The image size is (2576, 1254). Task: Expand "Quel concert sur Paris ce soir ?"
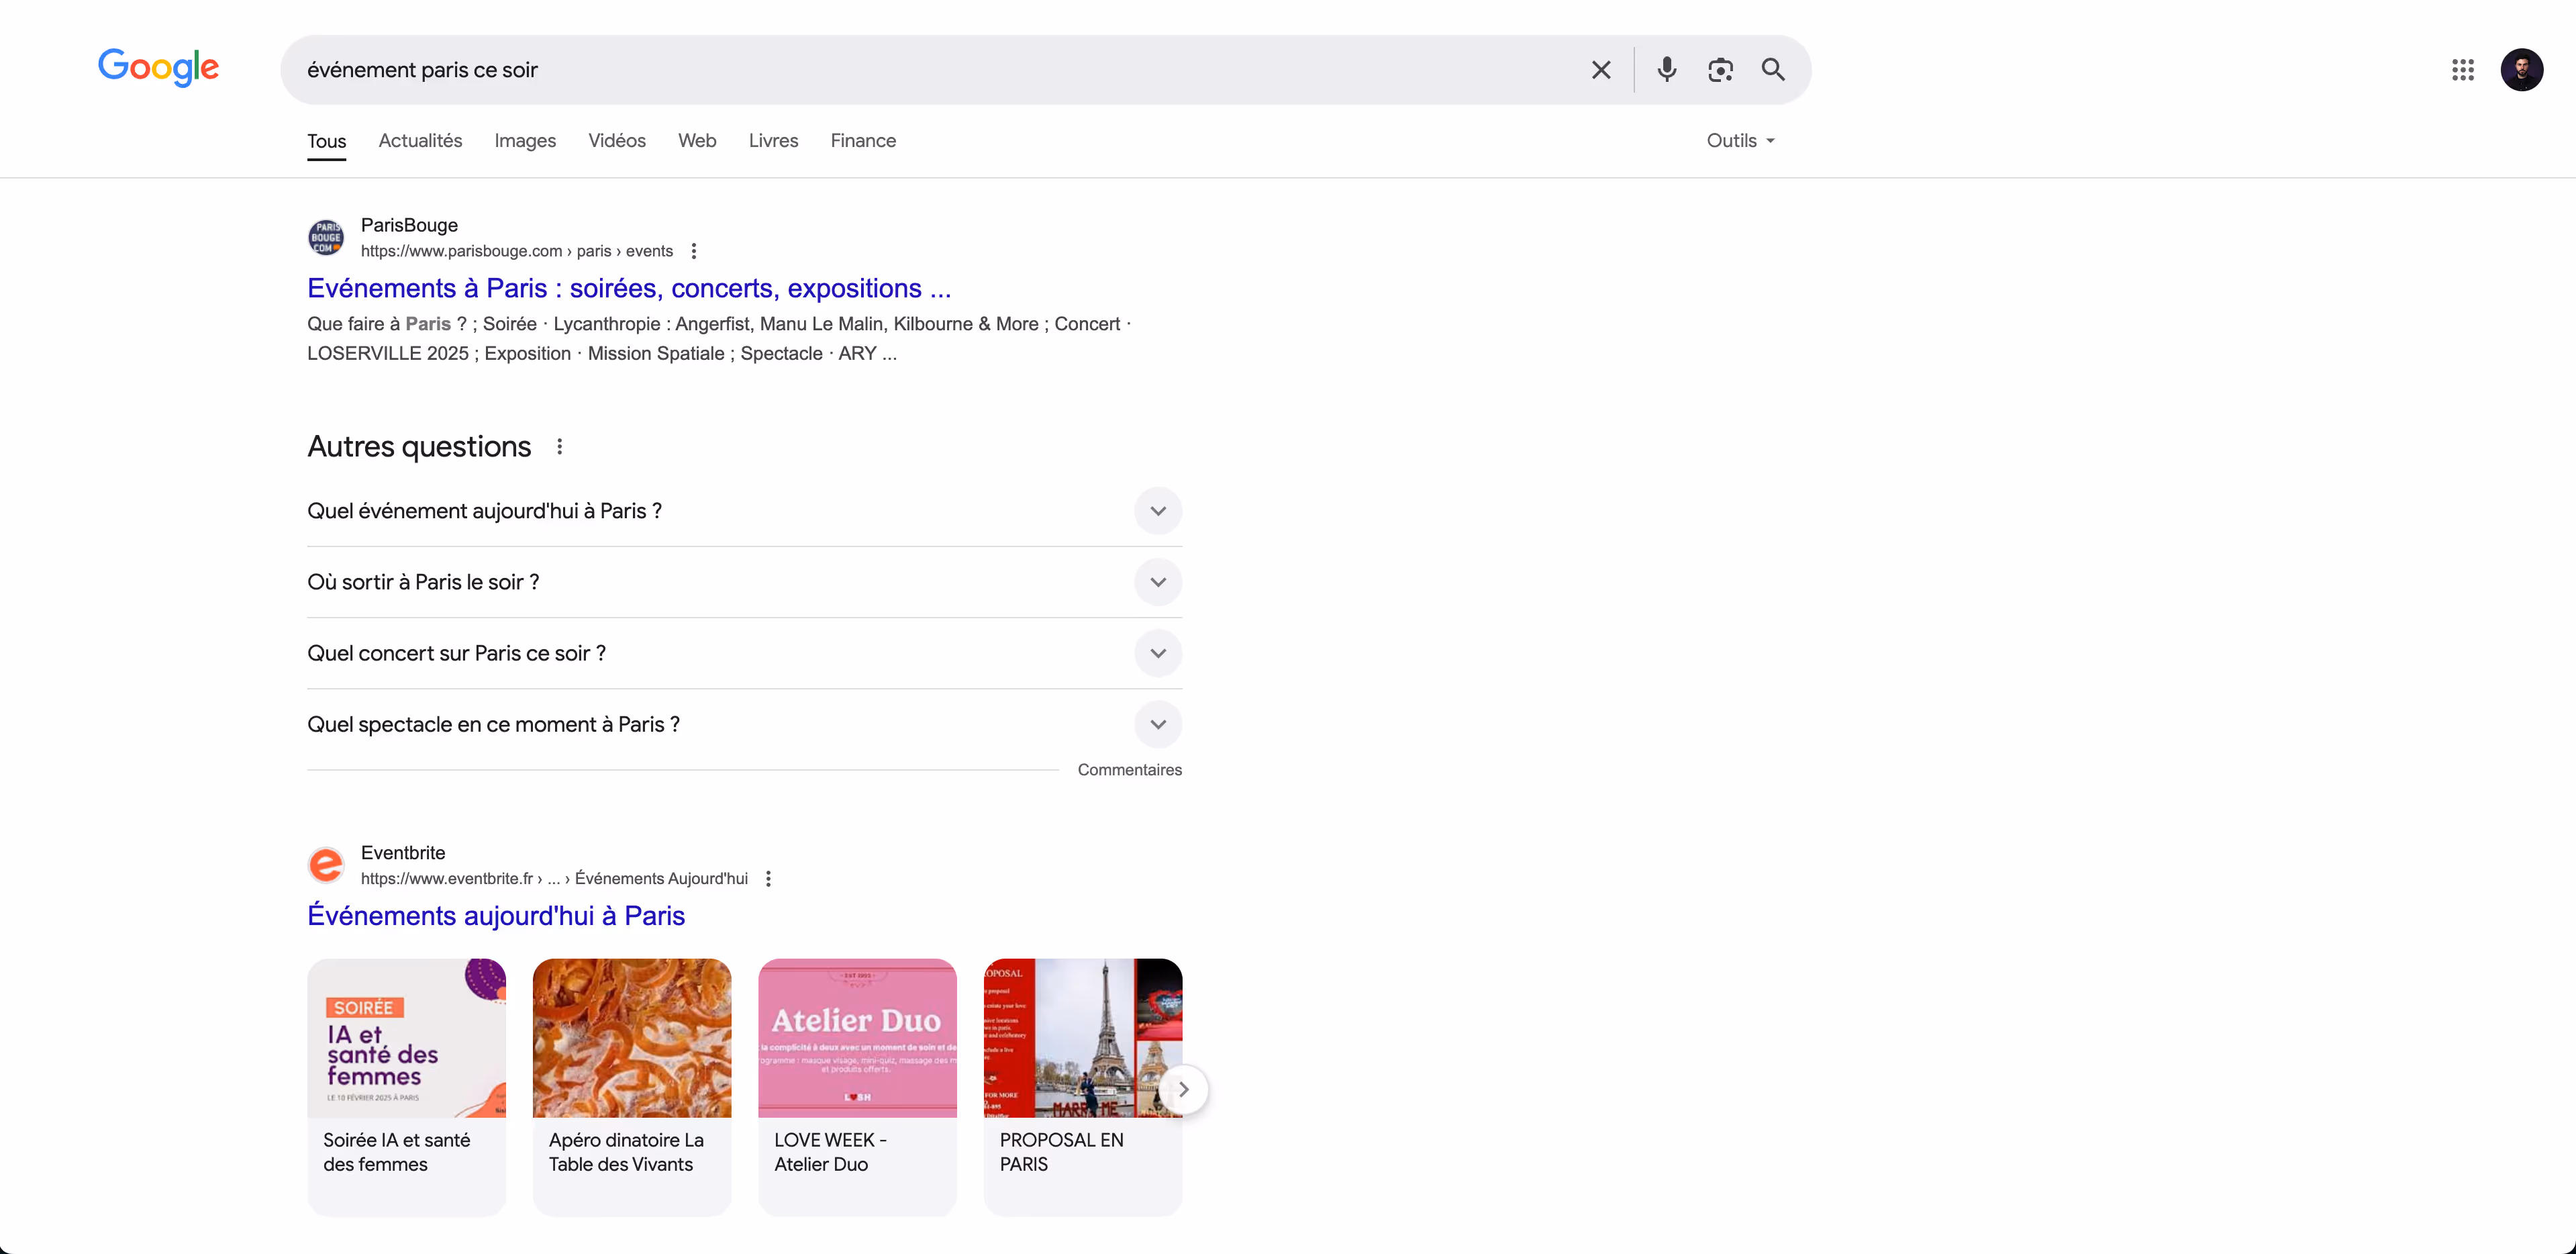[x=1157, y=653]
